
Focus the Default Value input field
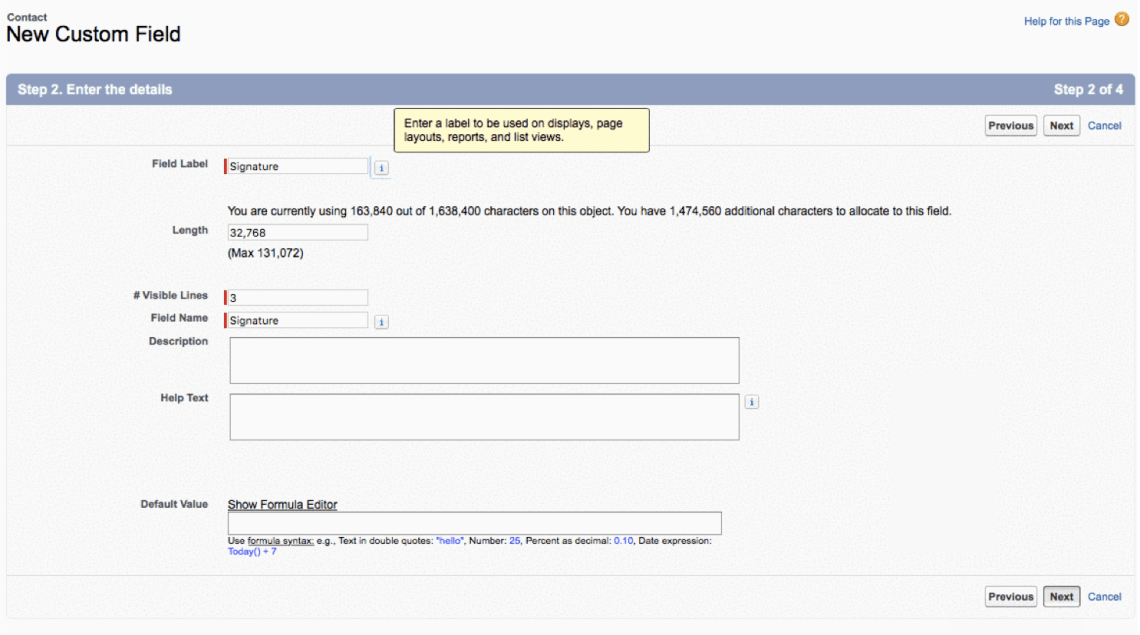tap(474, 523)
